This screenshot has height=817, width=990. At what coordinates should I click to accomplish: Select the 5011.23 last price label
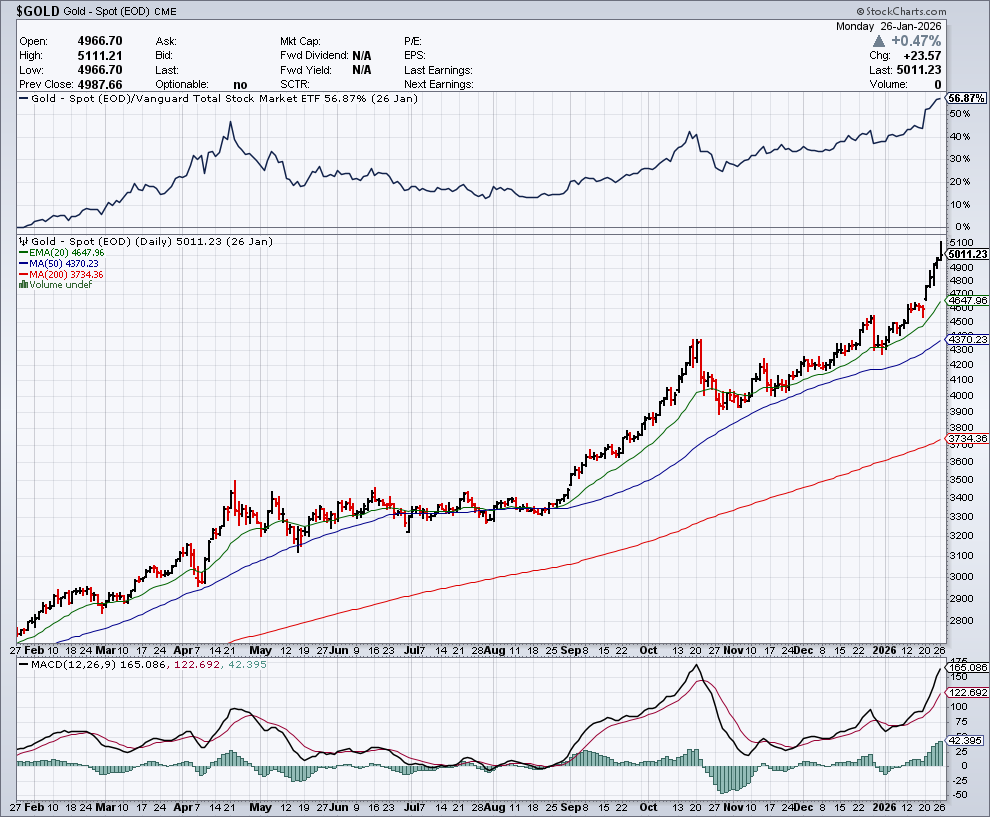point(968,255)
